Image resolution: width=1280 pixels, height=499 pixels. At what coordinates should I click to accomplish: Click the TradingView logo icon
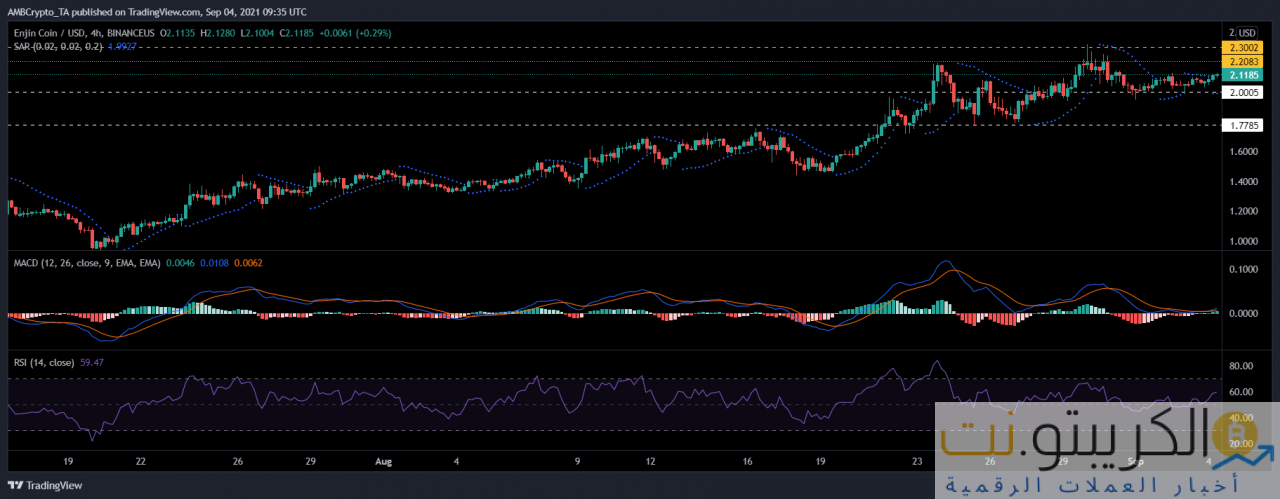[14, 487]
